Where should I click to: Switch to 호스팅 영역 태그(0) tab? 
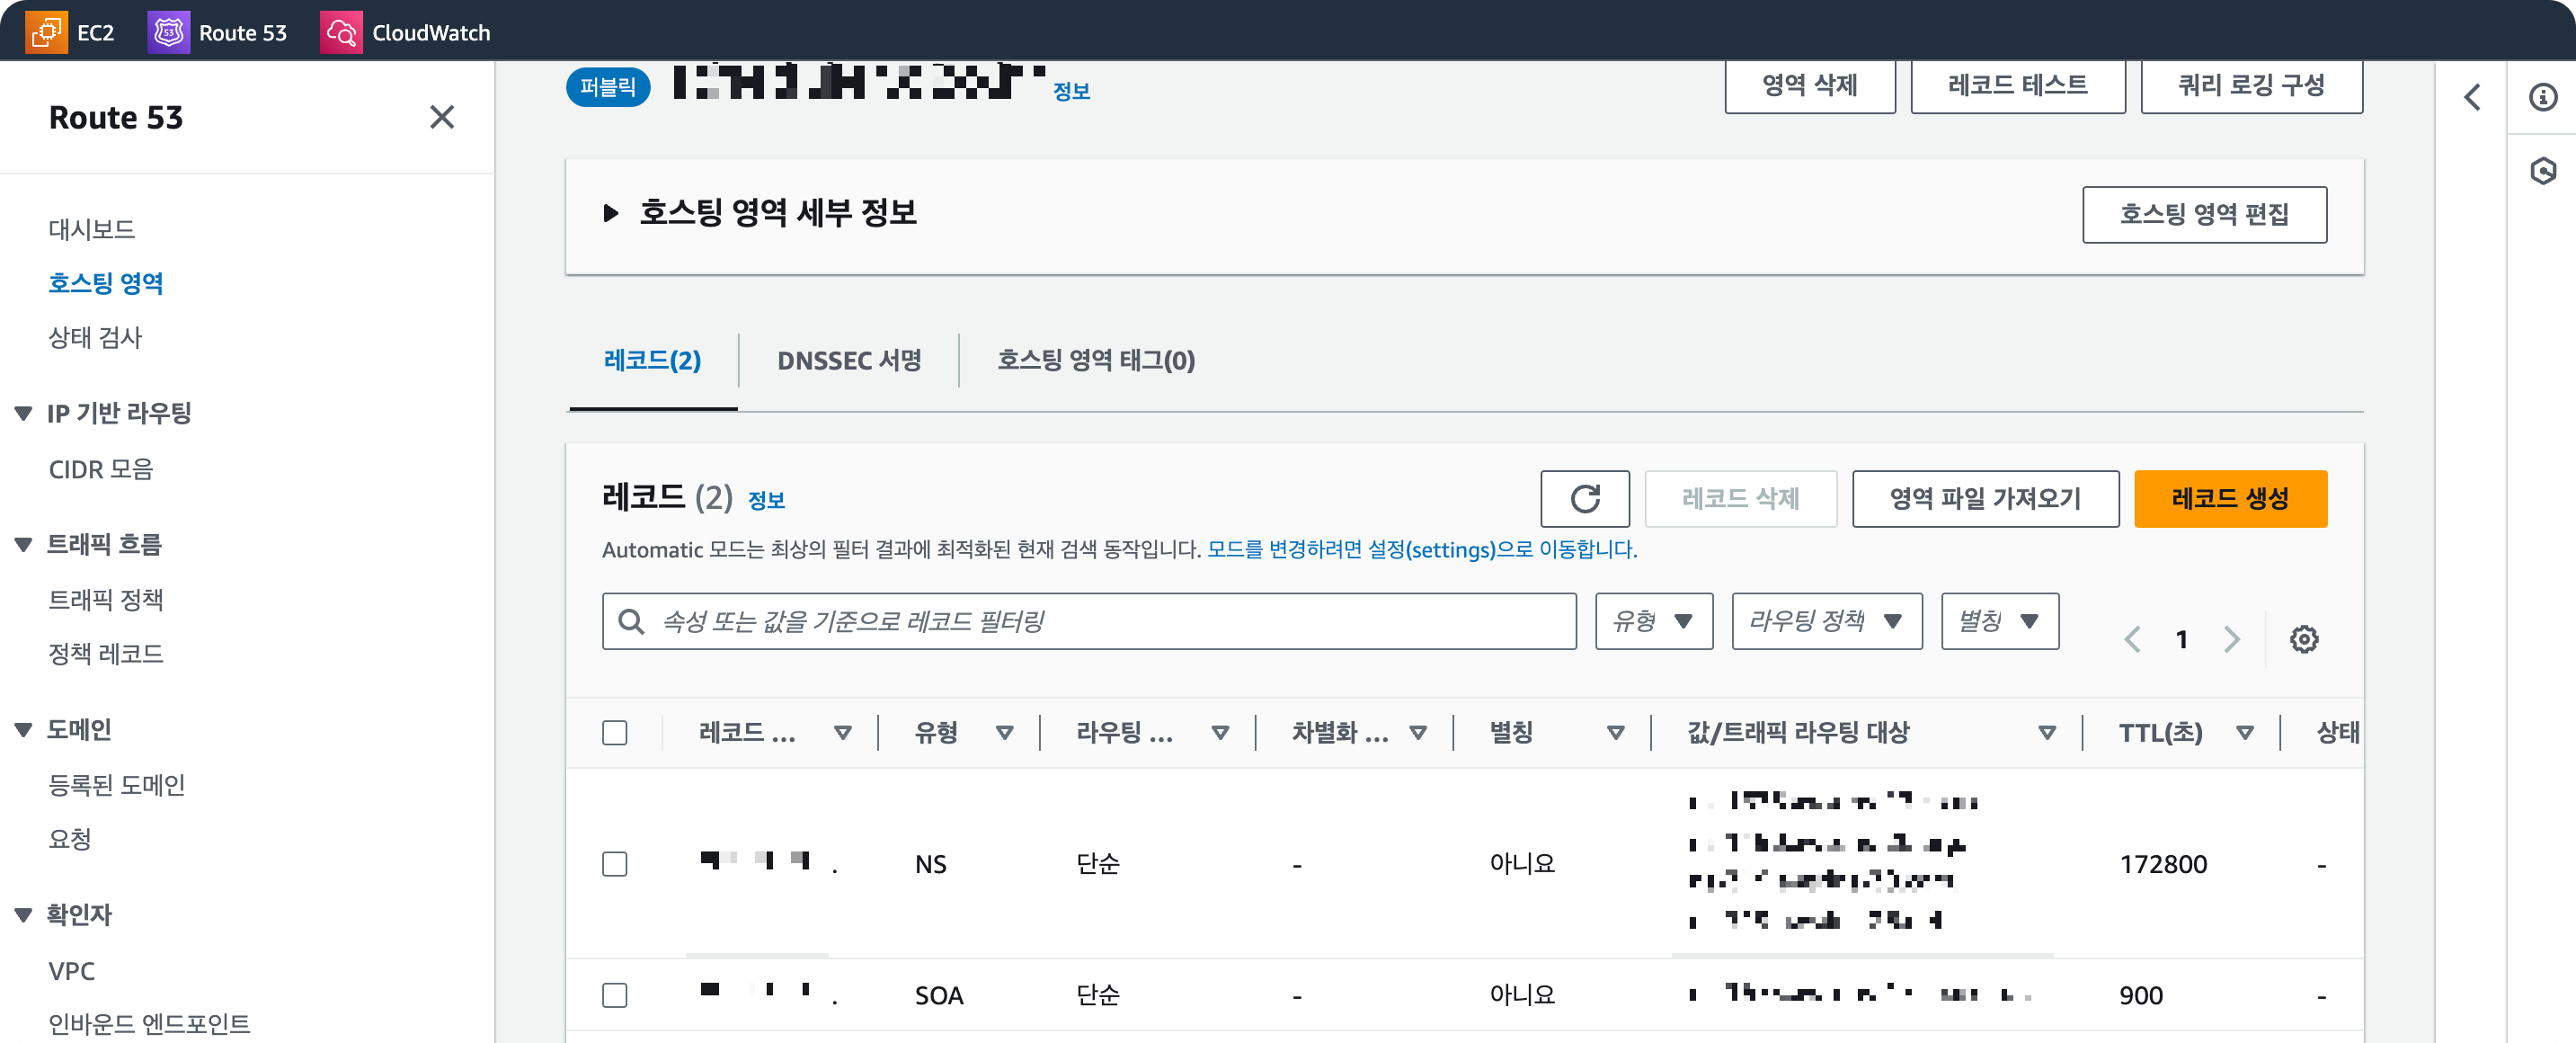tap(1095, 360)
